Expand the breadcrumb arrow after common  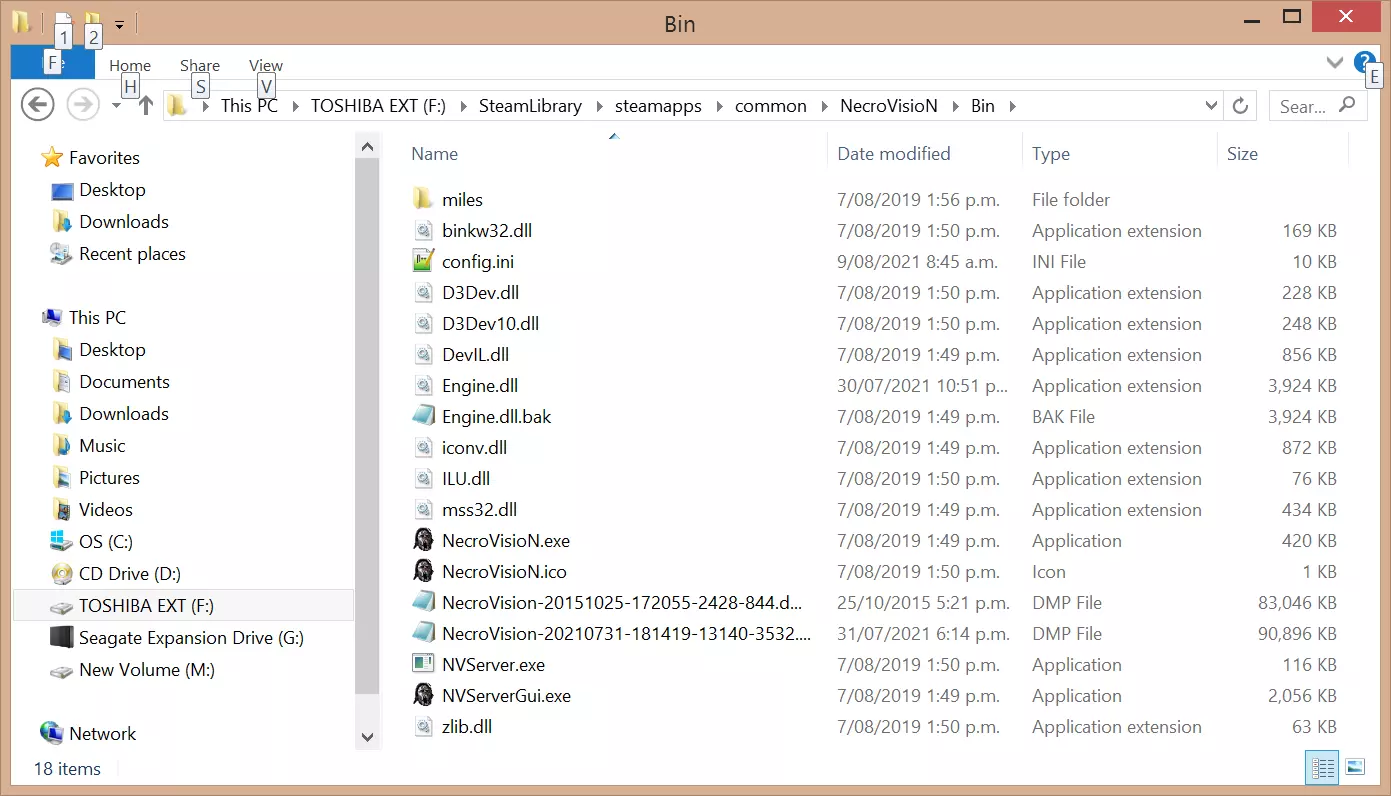tap(826, 106)
